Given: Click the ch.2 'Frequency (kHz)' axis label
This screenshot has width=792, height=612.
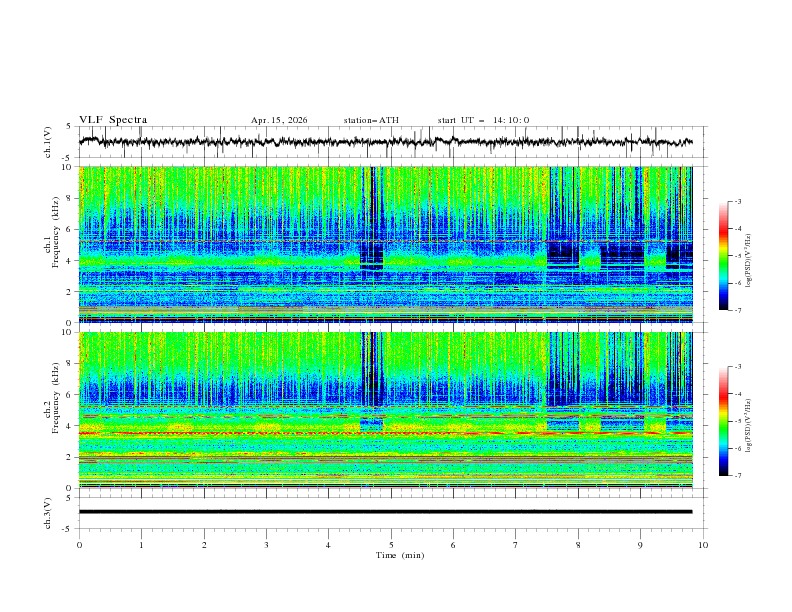Looking at the screenshot, I should (55, 398).
